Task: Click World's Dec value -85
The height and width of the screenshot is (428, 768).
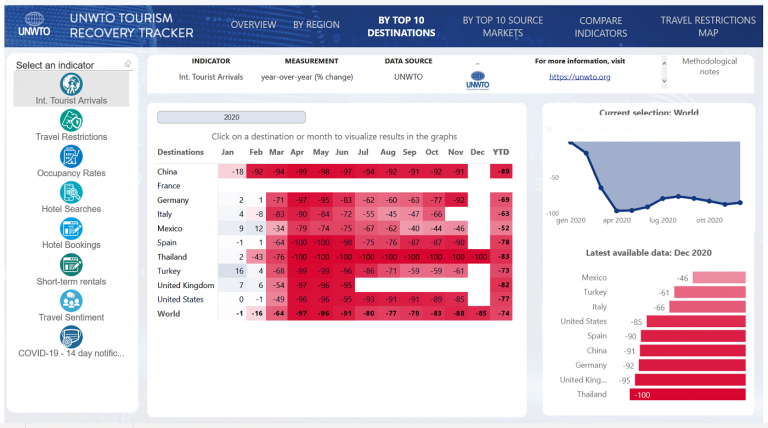Action: point(479,313)
